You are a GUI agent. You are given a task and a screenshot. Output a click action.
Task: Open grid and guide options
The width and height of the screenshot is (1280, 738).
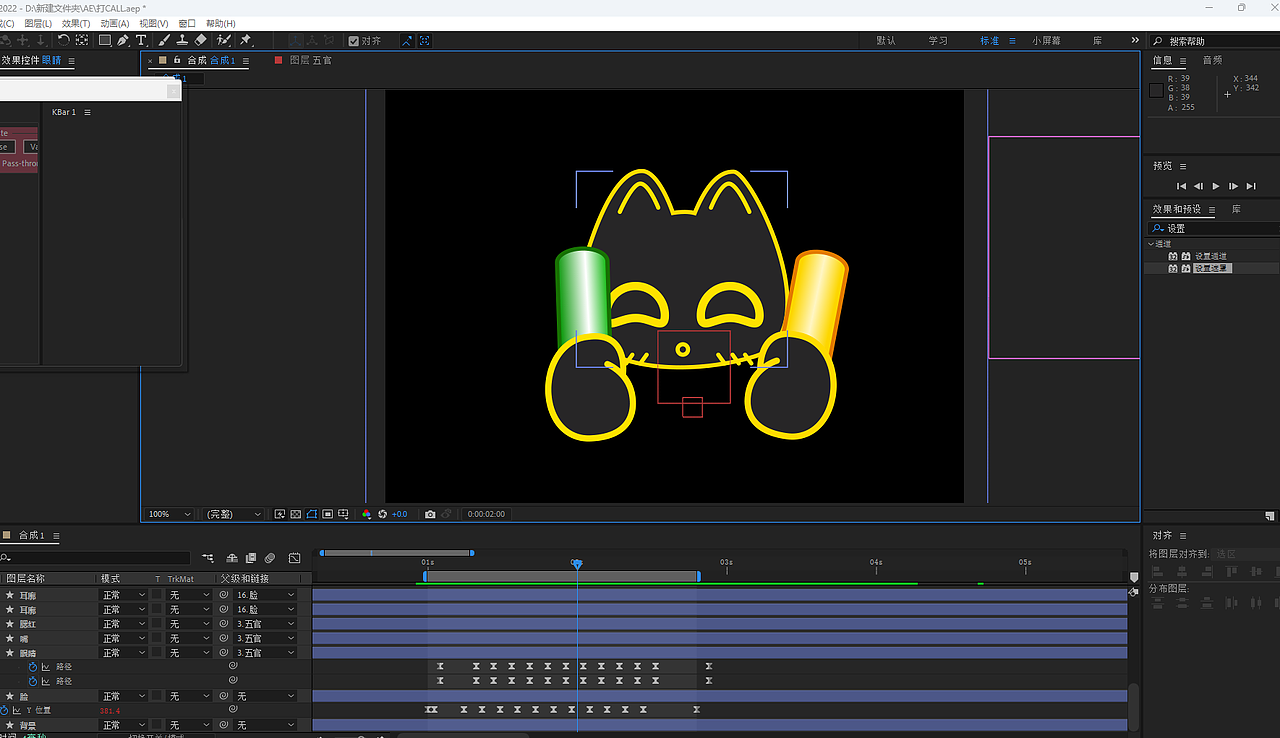point(343,514)
